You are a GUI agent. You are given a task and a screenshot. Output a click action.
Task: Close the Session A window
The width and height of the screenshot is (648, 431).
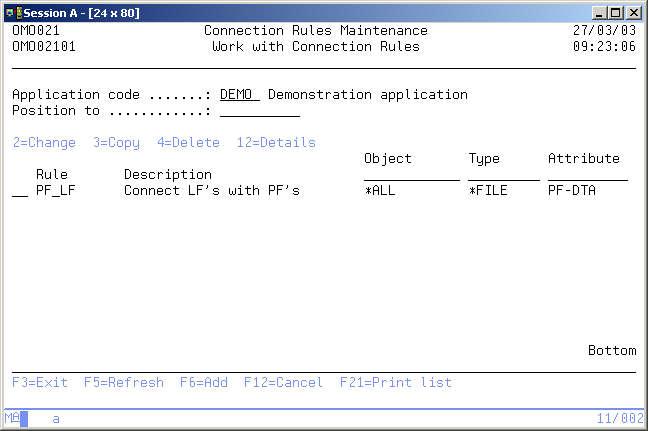point(635,11)
